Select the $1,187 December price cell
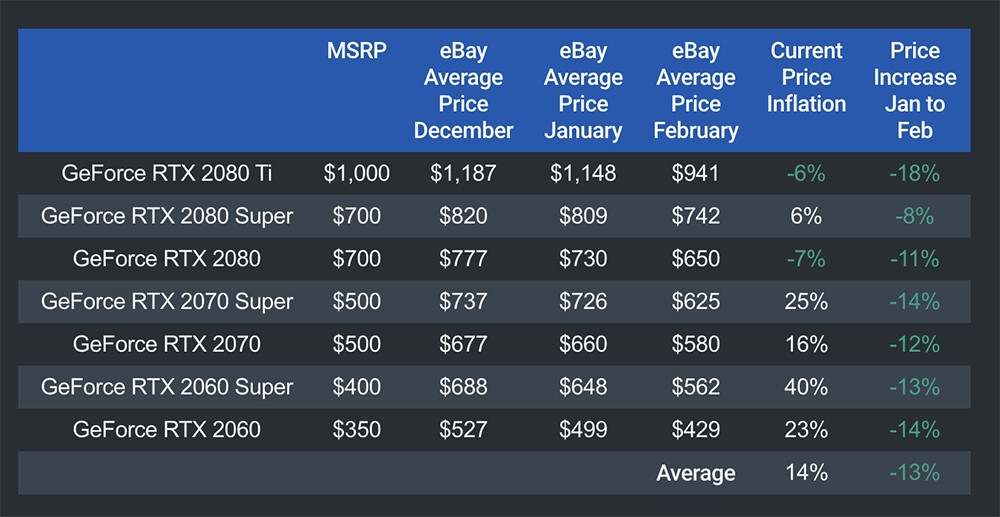Viewport: 1000px width, 517px height. pos(463,174)
